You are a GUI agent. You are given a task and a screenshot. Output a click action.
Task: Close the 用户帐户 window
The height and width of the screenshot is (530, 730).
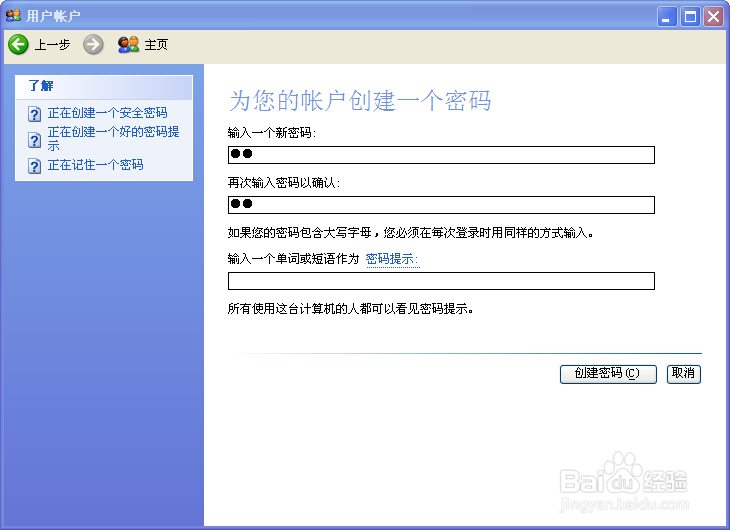(x=713, y=17)
